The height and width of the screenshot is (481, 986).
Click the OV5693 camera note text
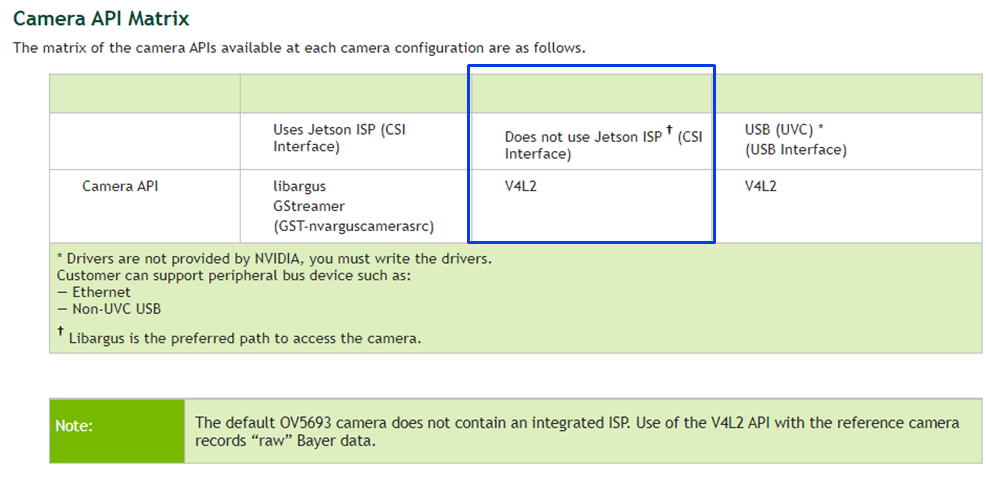point(577,431)
